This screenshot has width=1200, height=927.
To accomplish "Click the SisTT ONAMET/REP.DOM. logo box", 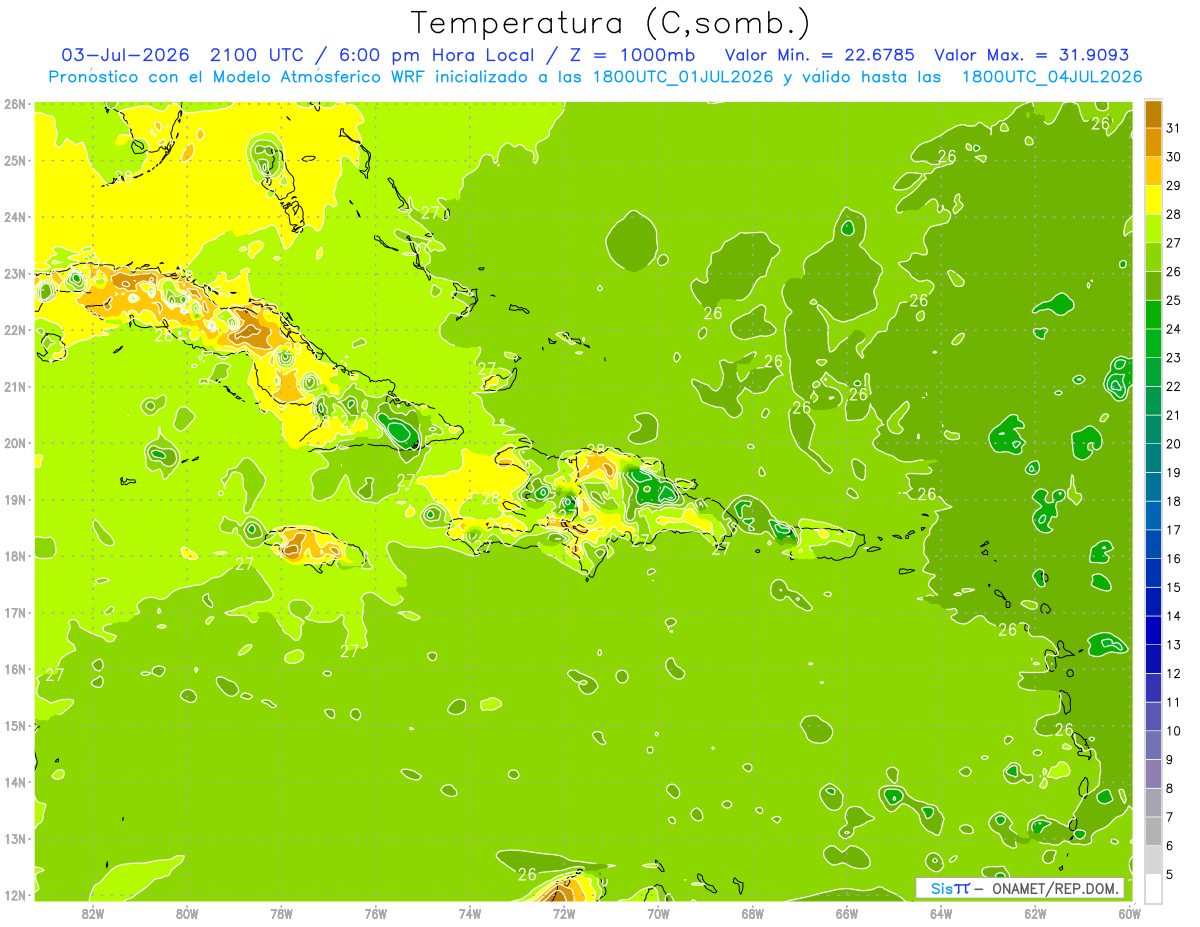I will [x=1020, y=888].
